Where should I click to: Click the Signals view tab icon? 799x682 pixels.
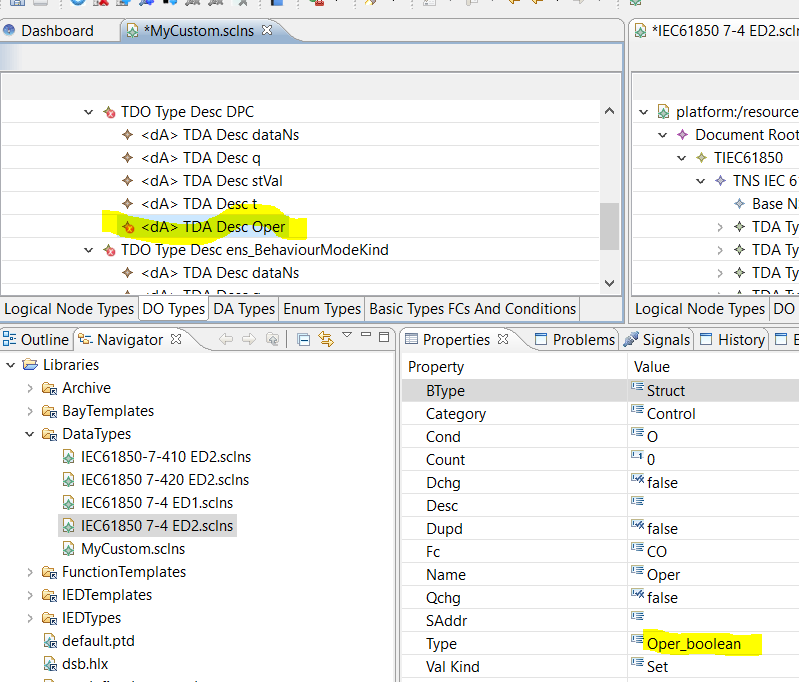click(x=631, y=340)
